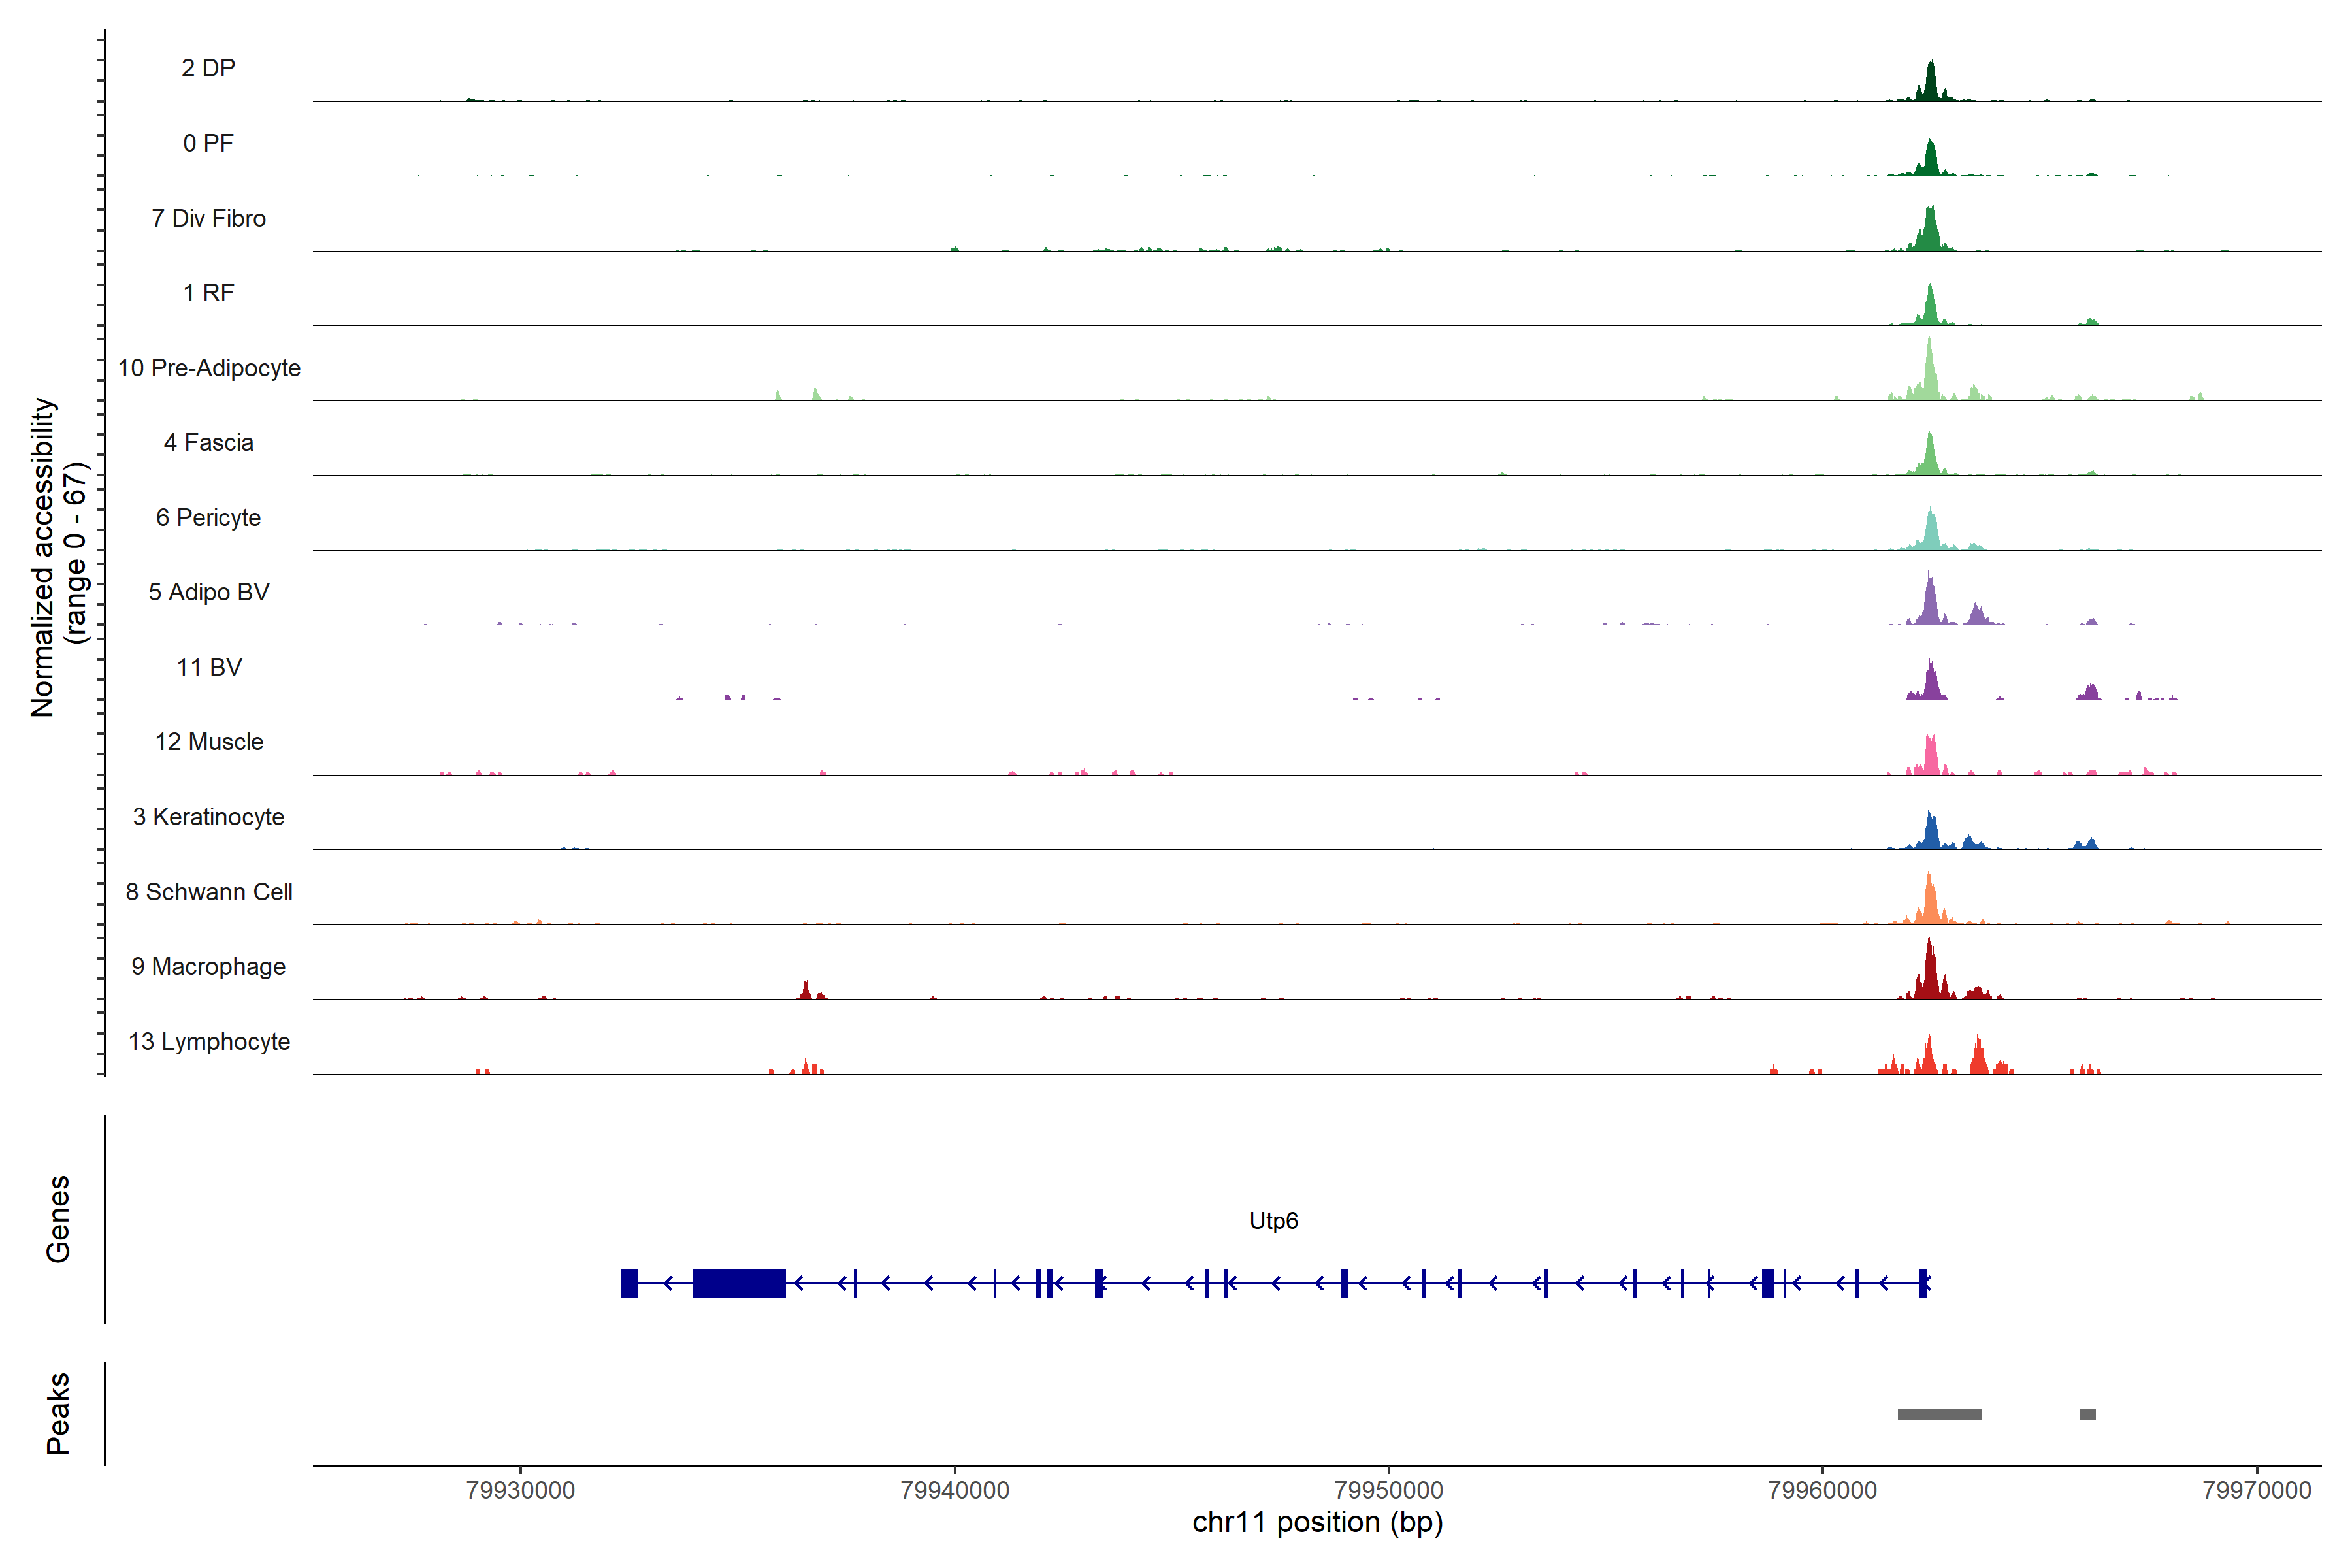Click the 10 Pre-Adipocyte track label
The image size is (2352, 1568).
point(208,368)
